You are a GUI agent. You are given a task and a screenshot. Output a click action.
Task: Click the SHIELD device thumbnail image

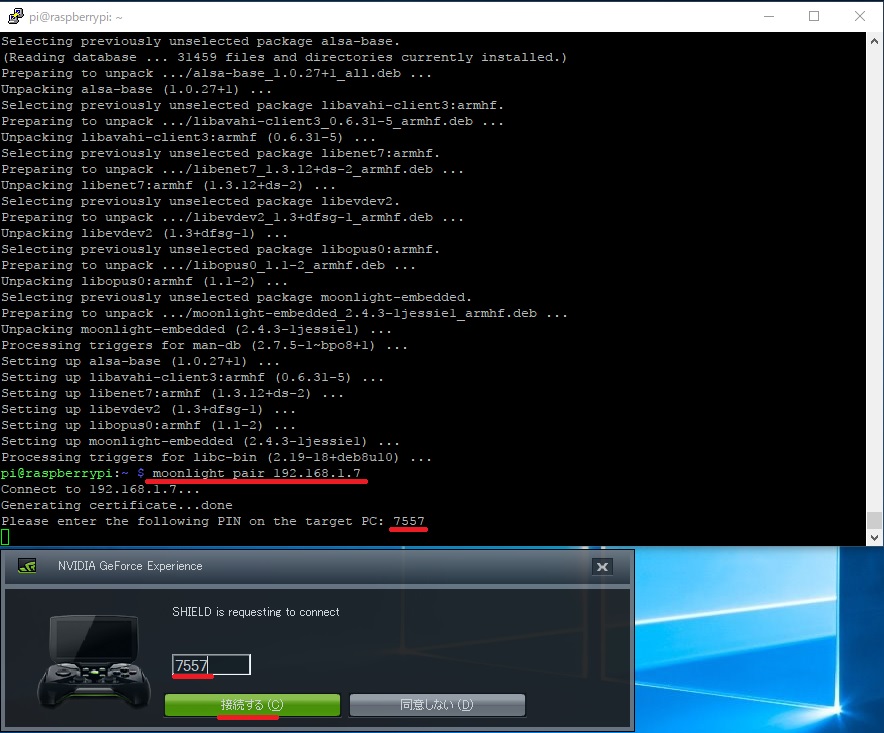tap(94, 661)
